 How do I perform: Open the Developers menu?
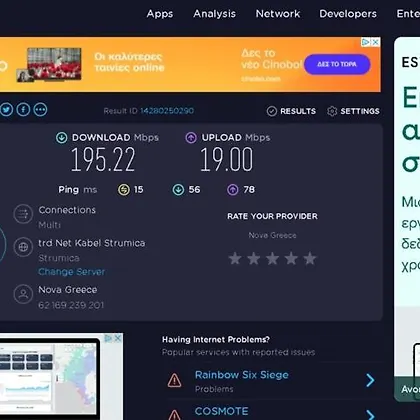(x=348, y=14)
